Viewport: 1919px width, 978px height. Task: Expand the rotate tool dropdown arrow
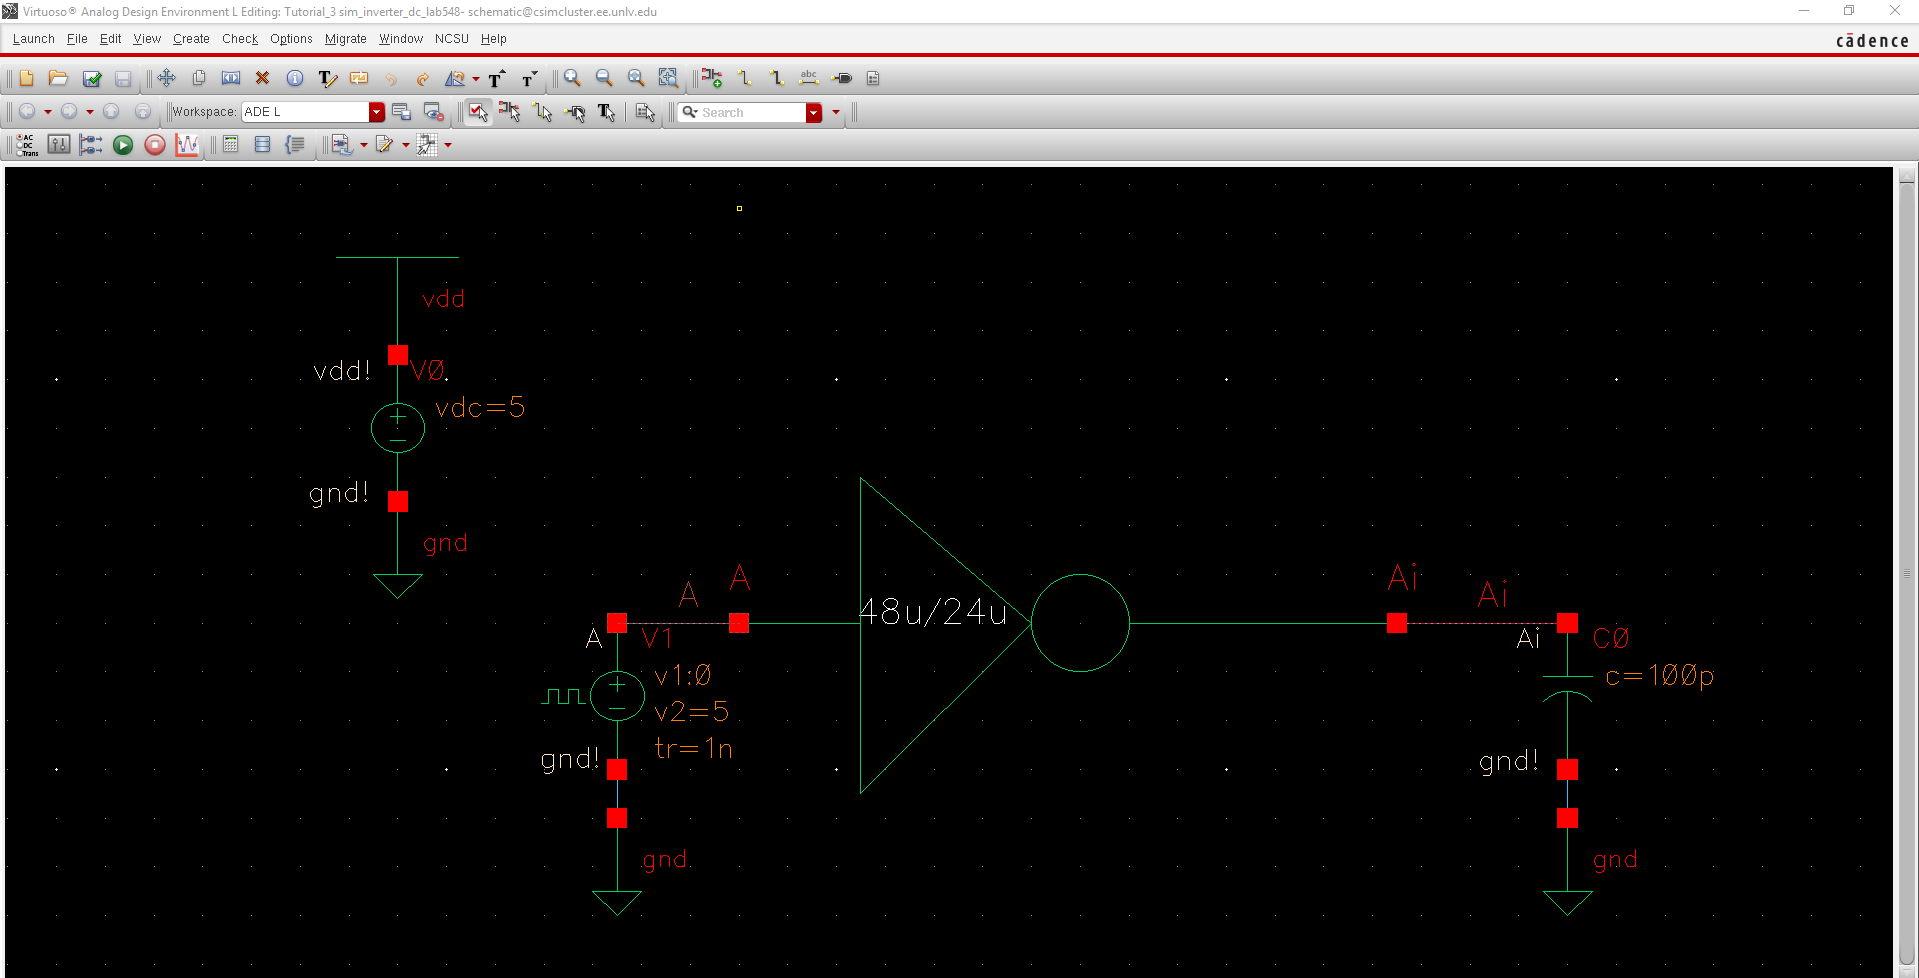coord(476,78)
